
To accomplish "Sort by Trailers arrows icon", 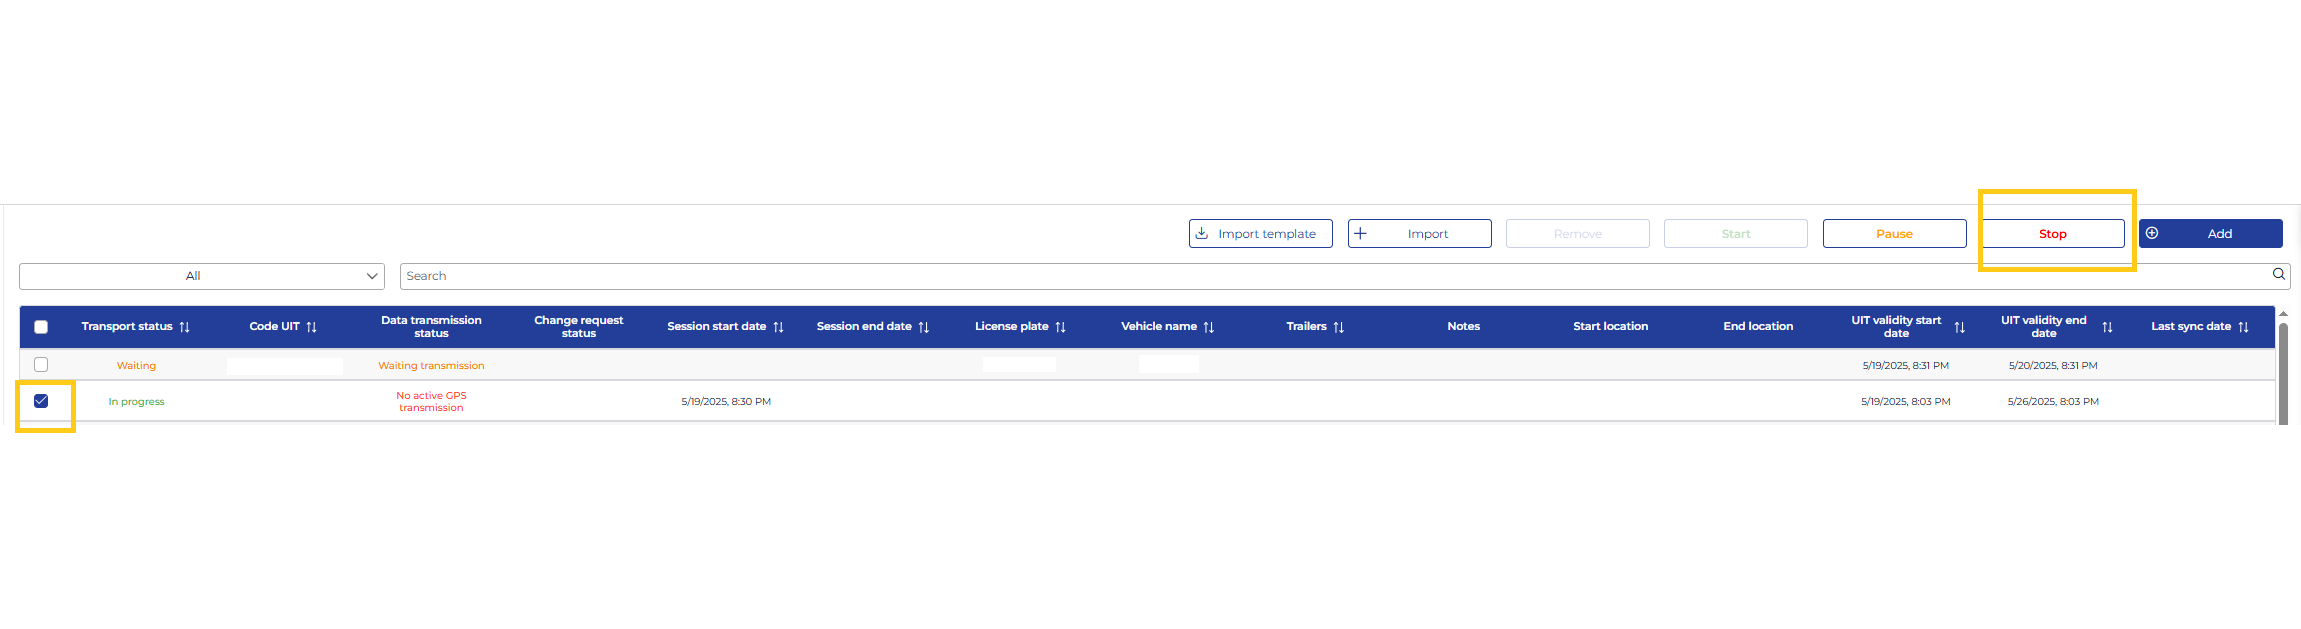I will [1338, 327].
